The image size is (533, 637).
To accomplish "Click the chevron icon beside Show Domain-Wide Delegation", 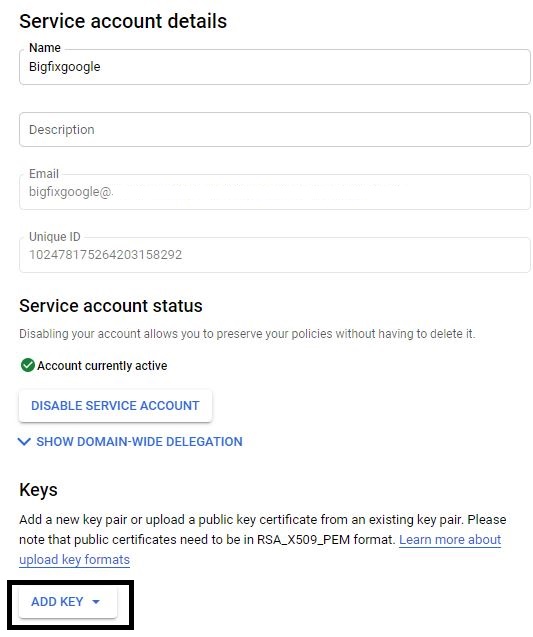I will pyautogui.click(x=24, y=442).
